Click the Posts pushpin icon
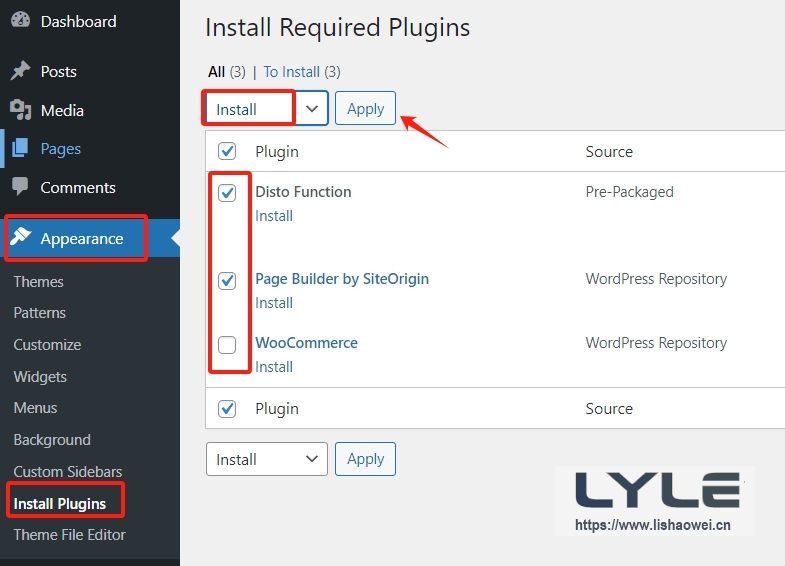The height and width of the screenshot is (566, 785). tap(20, 72)
